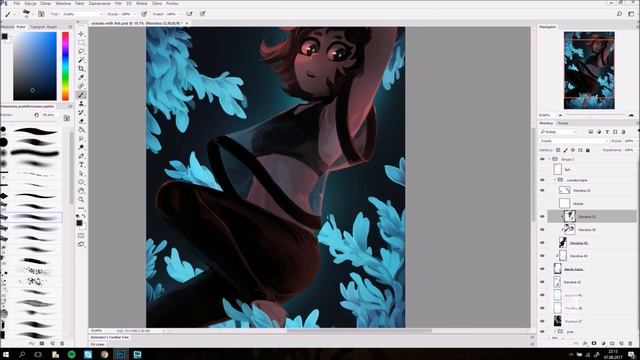Select the Hand tool

click(x=81, y=191)
